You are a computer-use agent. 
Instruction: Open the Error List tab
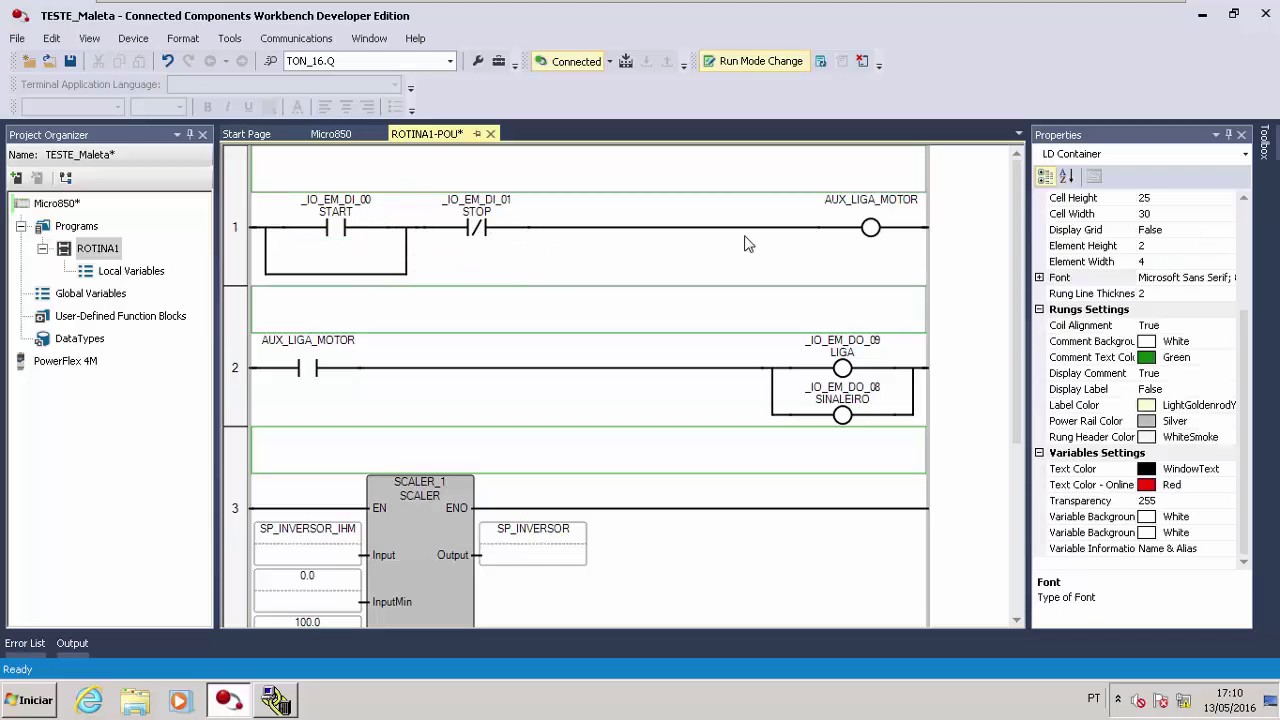pyautogui.click(x=25, y=643)
